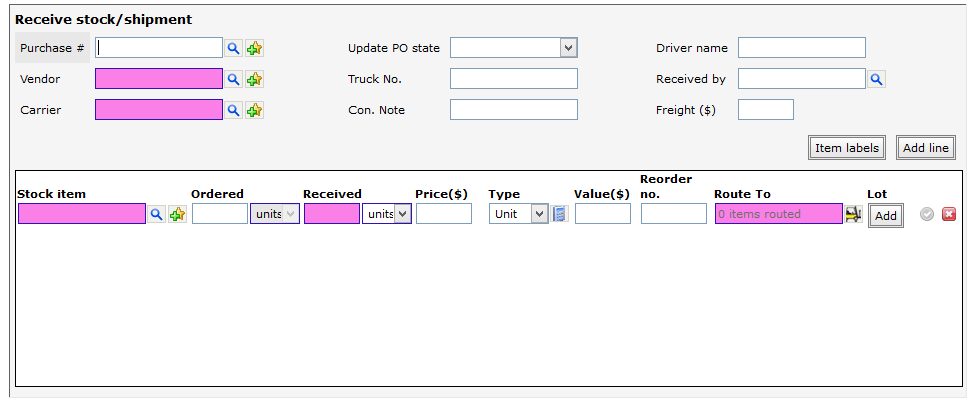This screenshot has width=972, height=406.
Task: Click the Item labels button
Action: pos(847,148)
